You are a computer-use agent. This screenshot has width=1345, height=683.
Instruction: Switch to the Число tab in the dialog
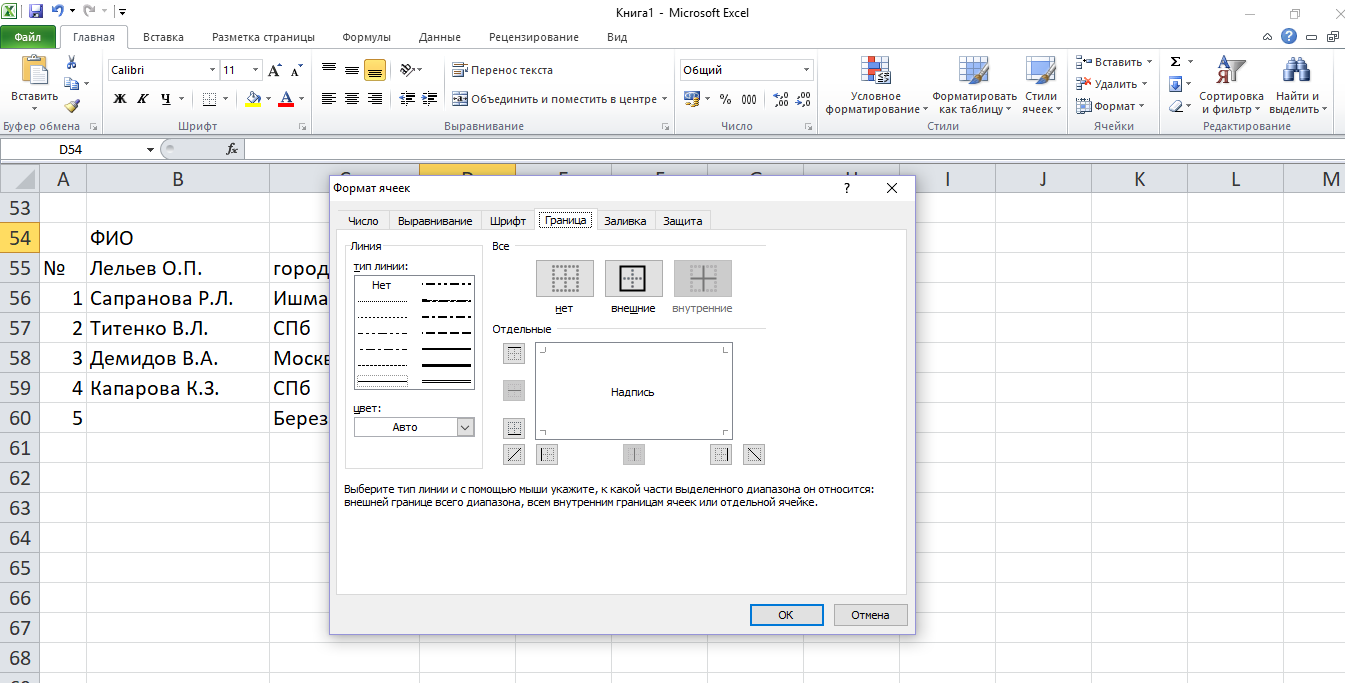coord(363,221)
